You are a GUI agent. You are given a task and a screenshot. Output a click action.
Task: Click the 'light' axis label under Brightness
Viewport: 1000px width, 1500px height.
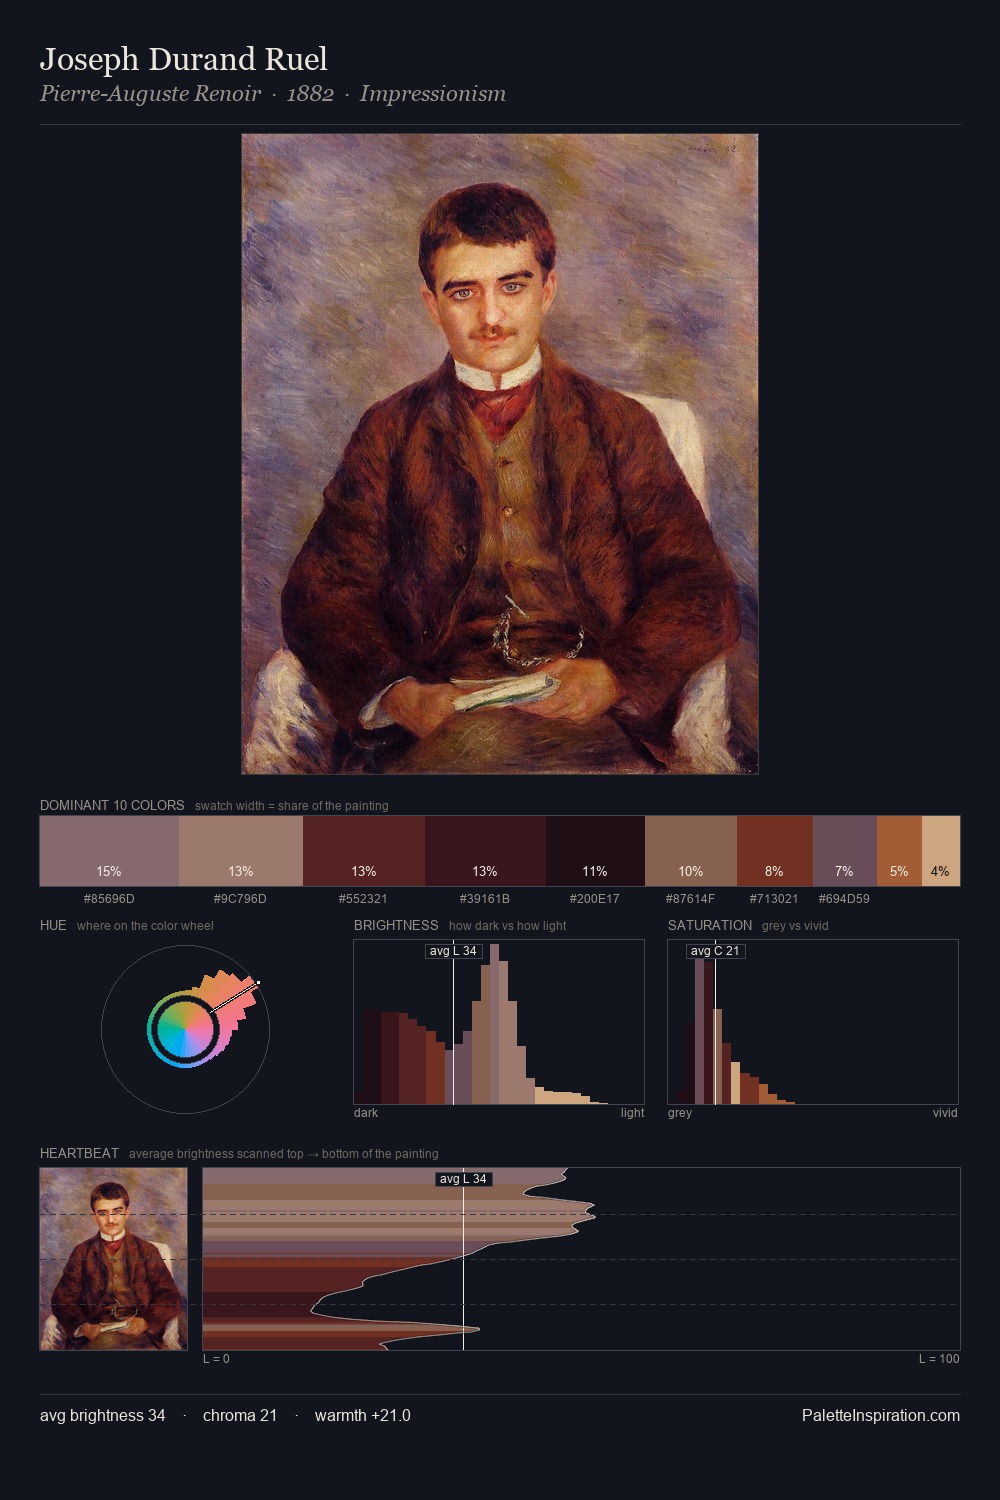632,1113
